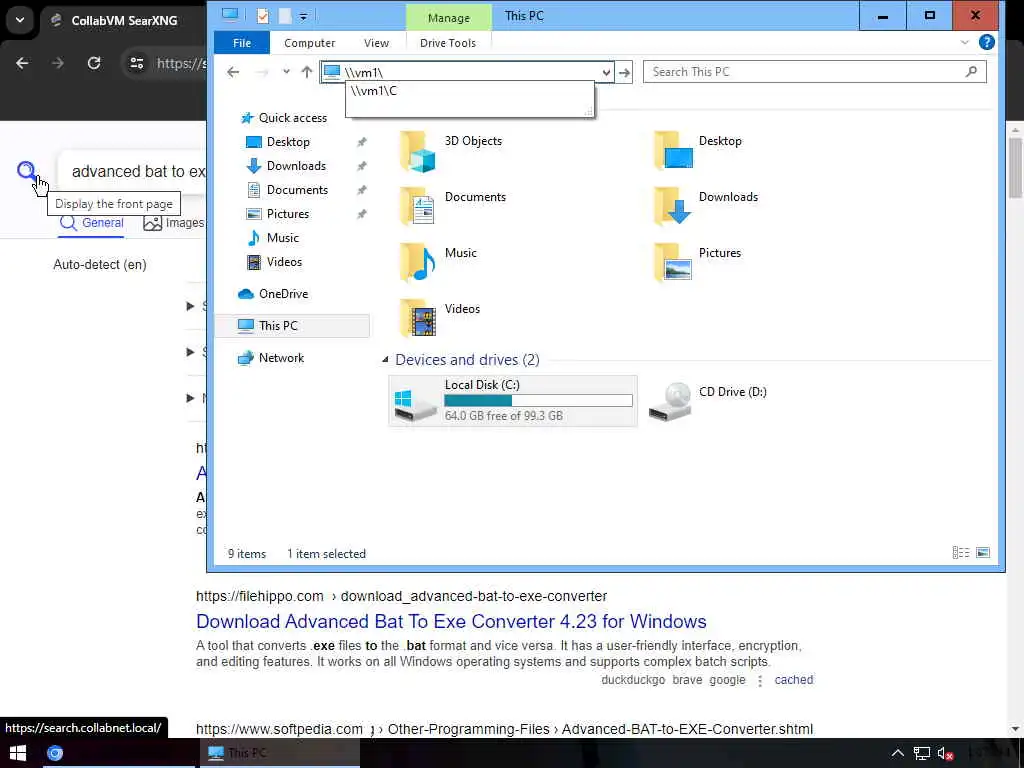Select General search category tab
This screenshot has height=768, width=1024.
[x=91, y=223]
